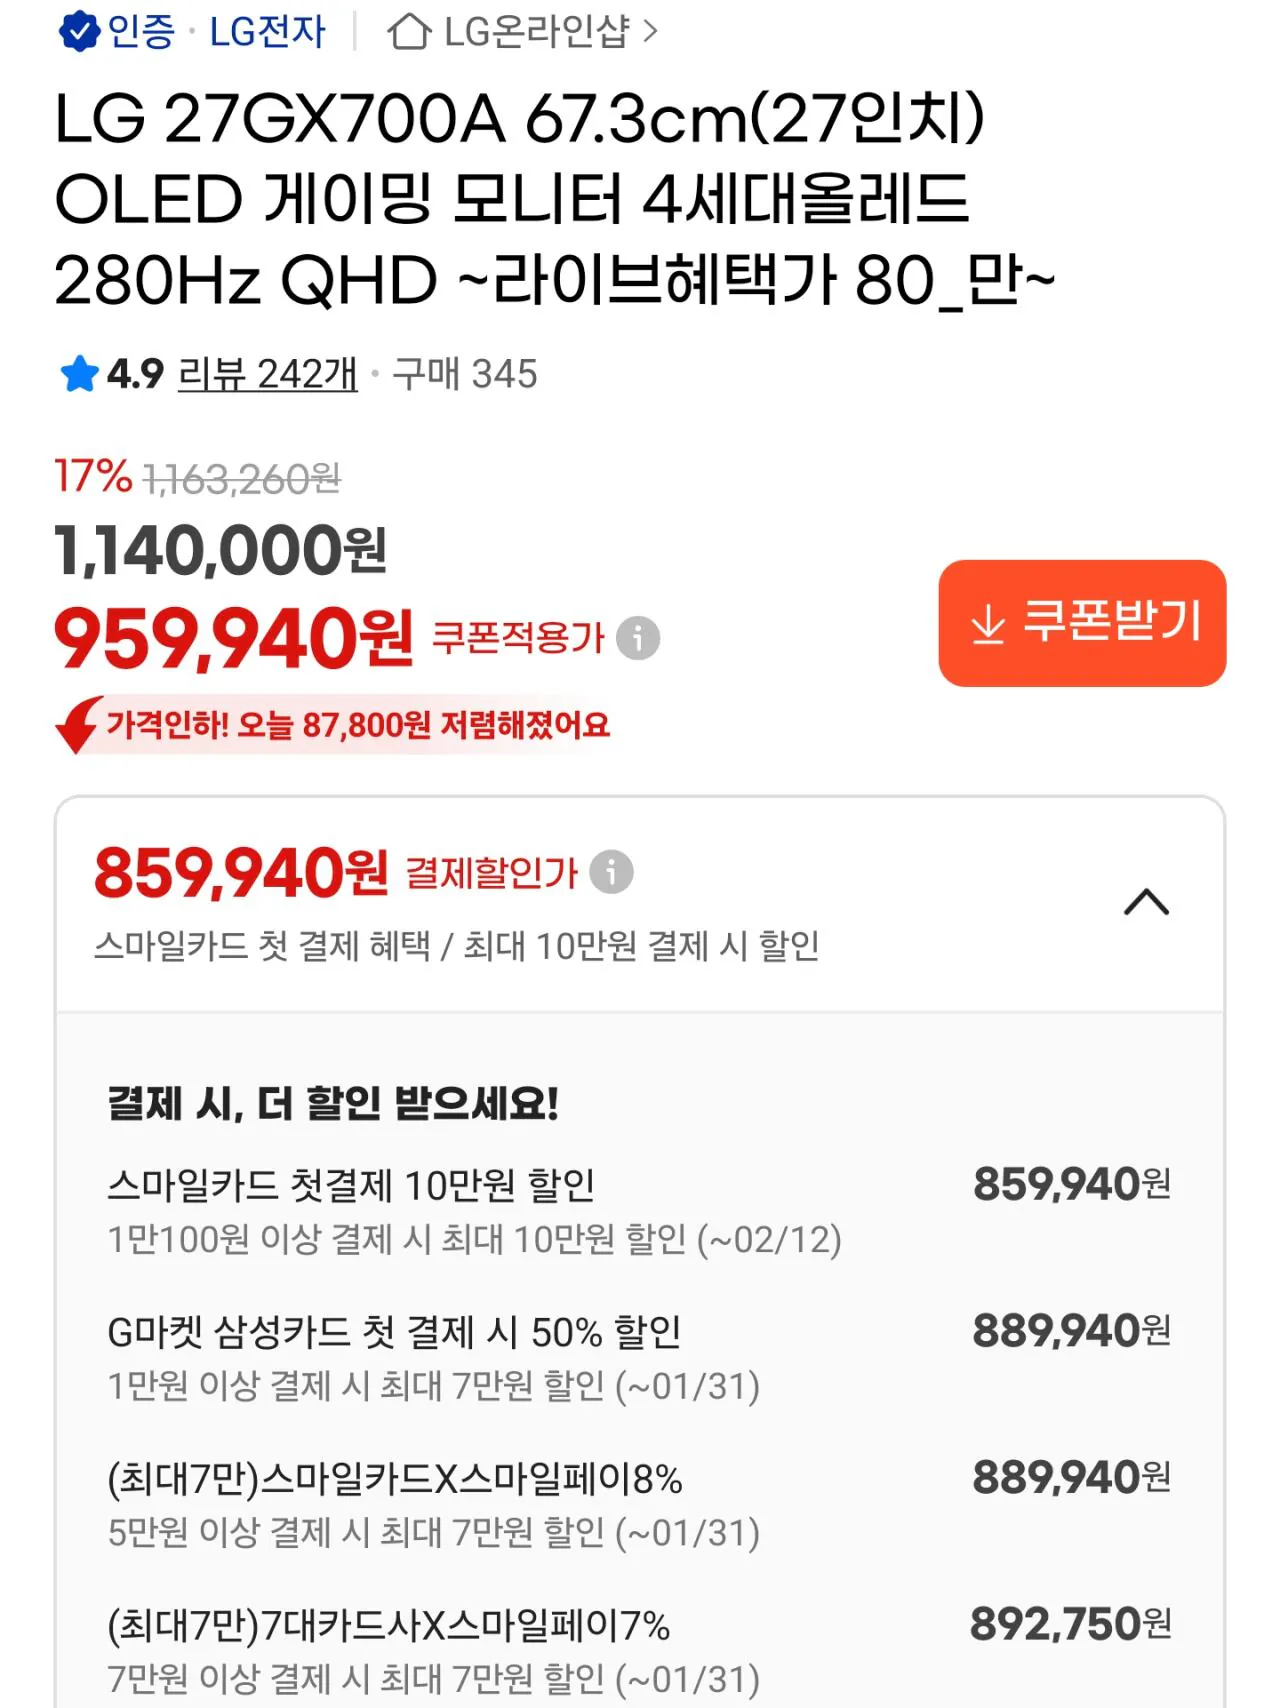The height and width of the screenshot is (1708, 1280).
Task: Open the LG온라인샵 store link
Action: (x=536, y=31)
